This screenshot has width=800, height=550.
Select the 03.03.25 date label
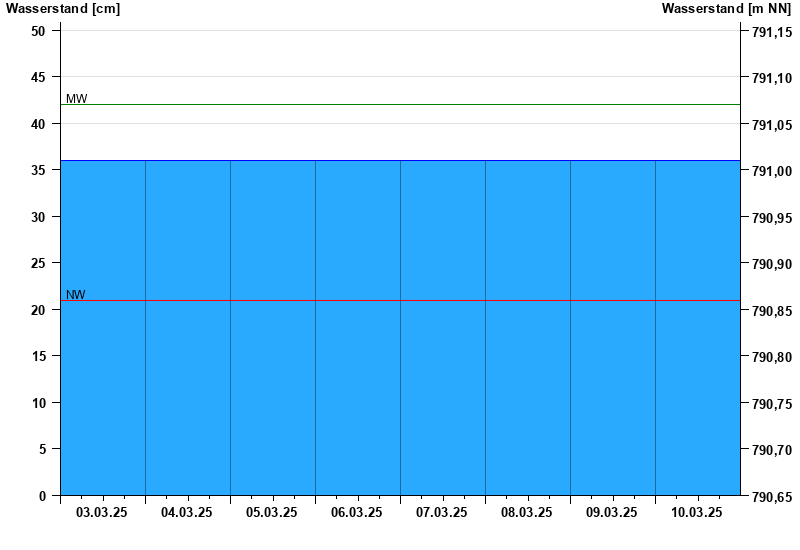pos(102,512)
